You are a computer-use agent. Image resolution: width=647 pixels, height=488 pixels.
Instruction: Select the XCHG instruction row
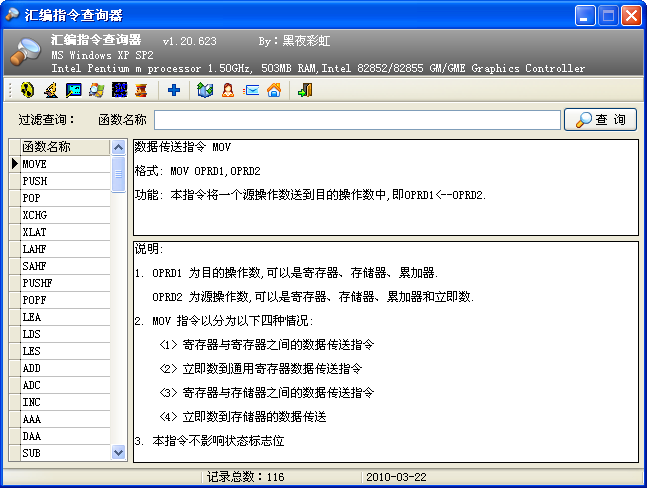point(65,215)
